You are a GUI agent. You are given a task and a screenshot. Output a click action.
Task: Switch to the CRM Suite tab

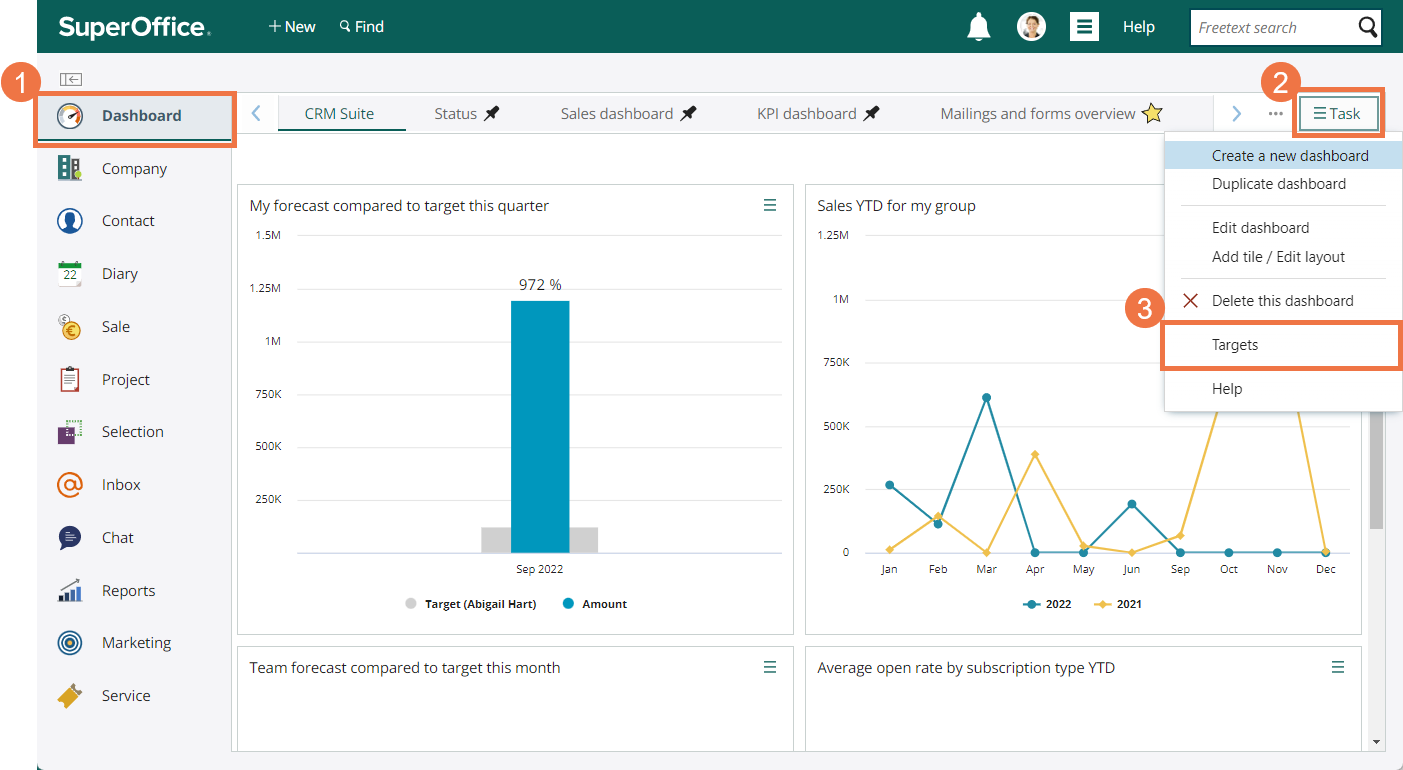(x=340, y=114)
